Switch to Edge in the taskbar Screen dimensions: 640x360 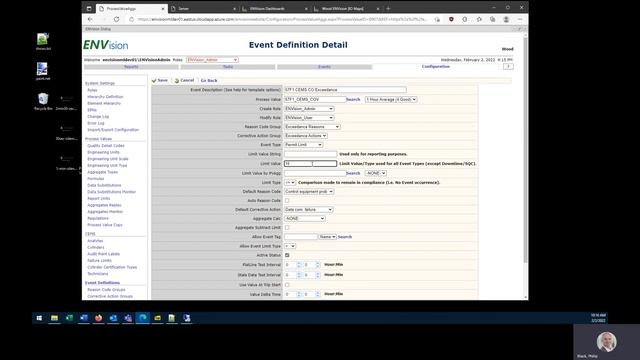tap(142, 318)
